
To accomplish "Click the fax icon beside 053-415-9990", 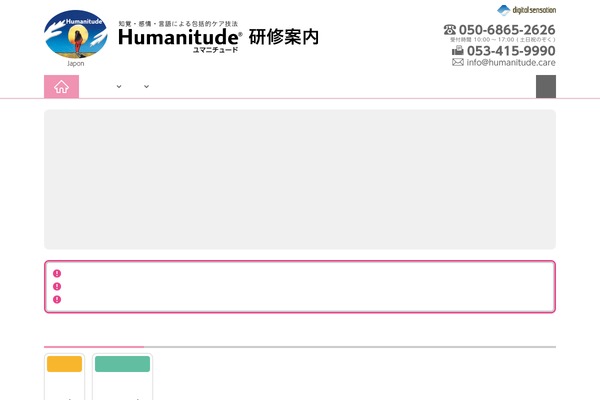I will coord(458,50).
